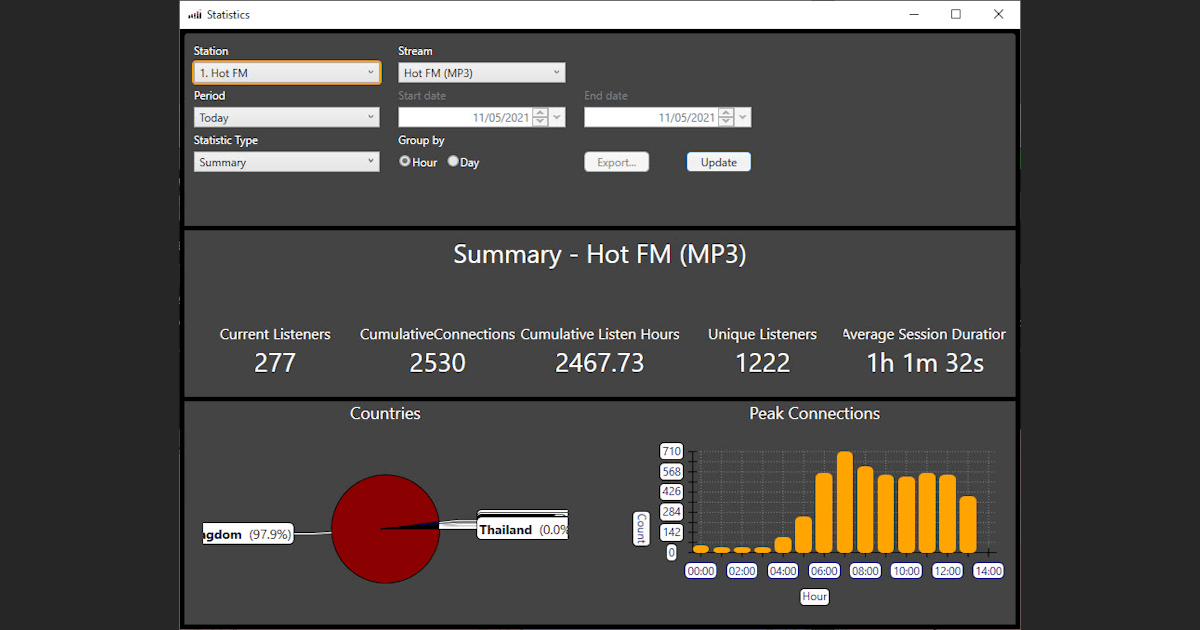1200x630 pixels.
Task: Click the tallest bar in Peak Connections
Action: point(845,500)
